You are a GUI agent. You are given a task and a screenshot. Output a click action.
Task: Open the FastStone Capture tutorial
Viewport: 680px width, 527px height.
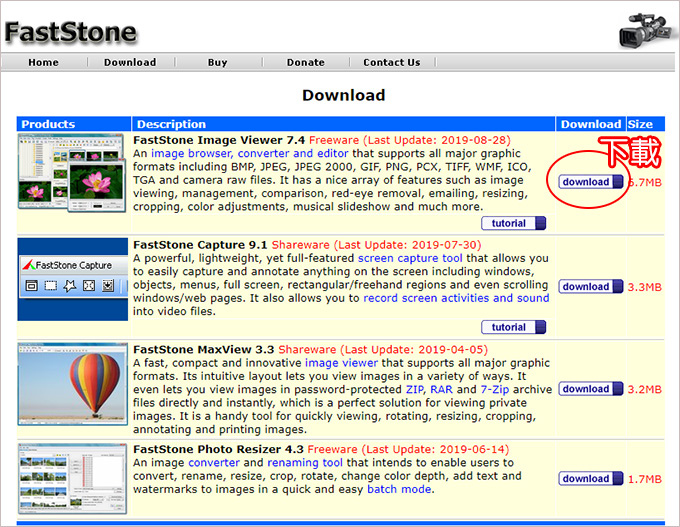(513, 327)
